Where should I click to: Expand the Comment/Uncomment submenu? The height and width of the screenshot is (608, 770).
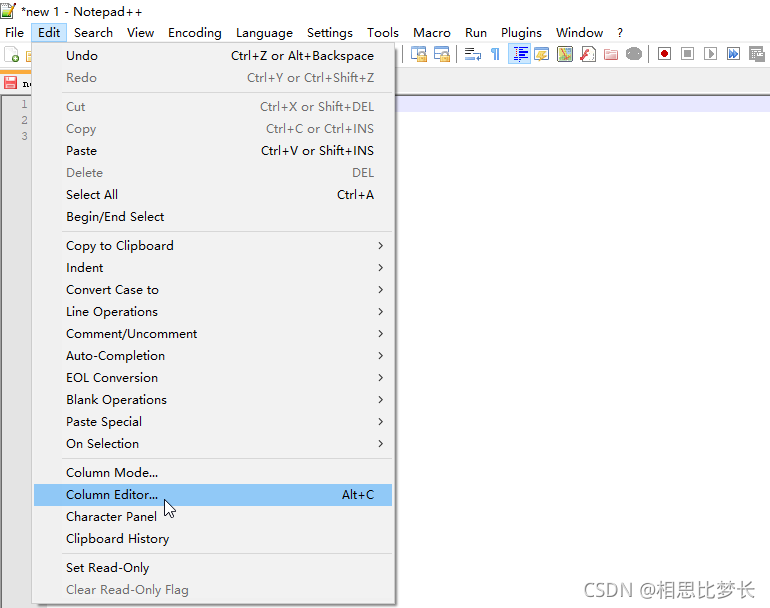click(213, 334)
